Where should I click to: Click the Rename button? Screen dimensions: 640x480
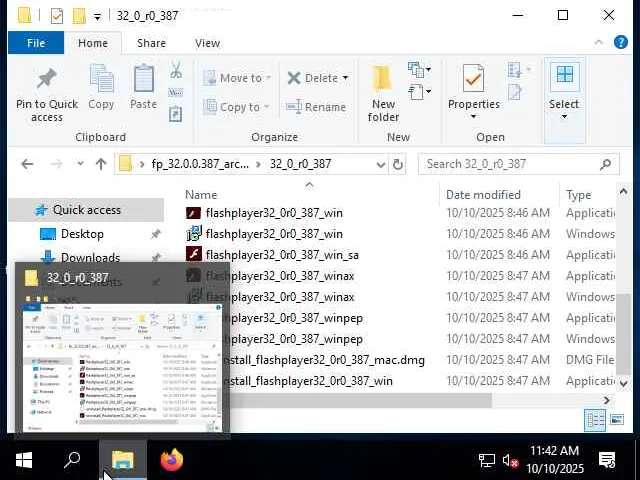pyautogui.click(x=316, y=107)
